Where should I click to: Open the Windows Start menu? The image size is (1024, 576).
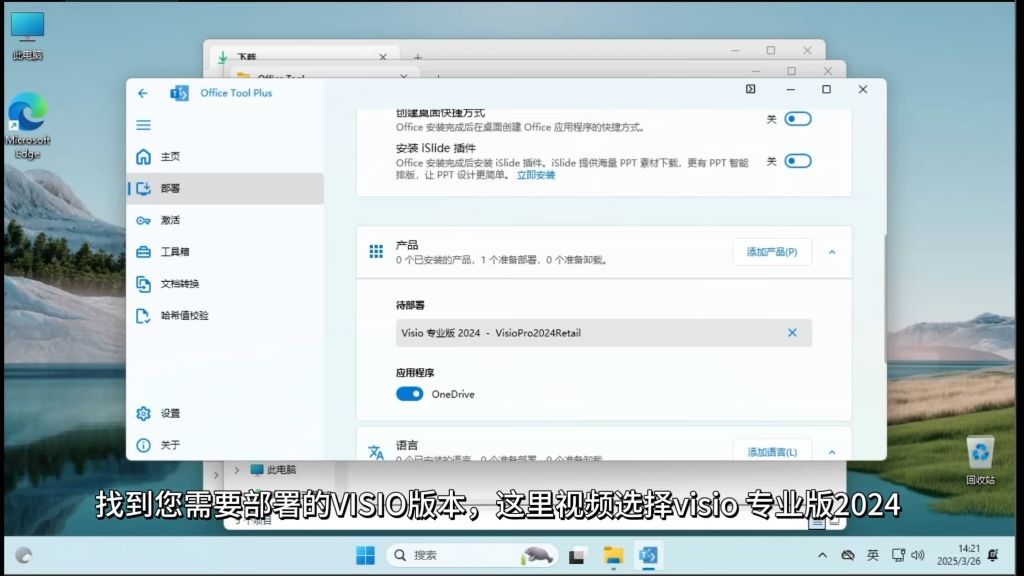click(365, 555)
